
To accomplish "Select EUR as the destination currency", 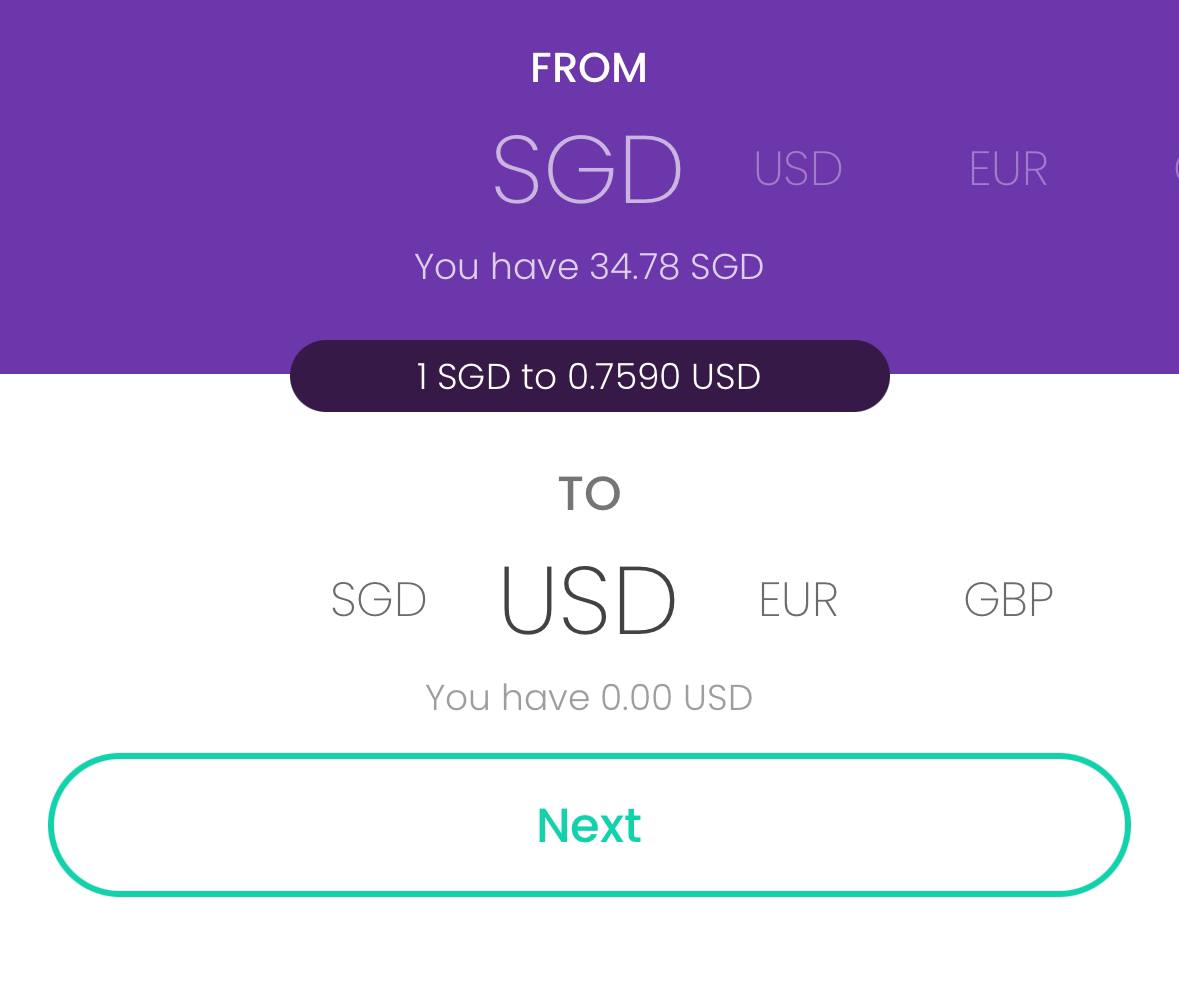I will coord(797,598).
